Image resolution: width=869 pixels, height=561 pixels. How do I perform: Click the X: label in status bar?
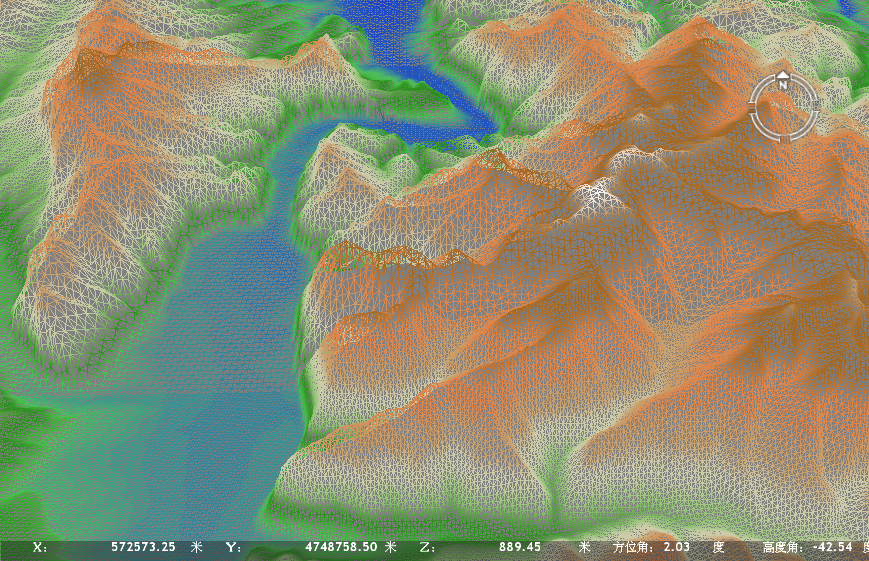tap(40, 547)
